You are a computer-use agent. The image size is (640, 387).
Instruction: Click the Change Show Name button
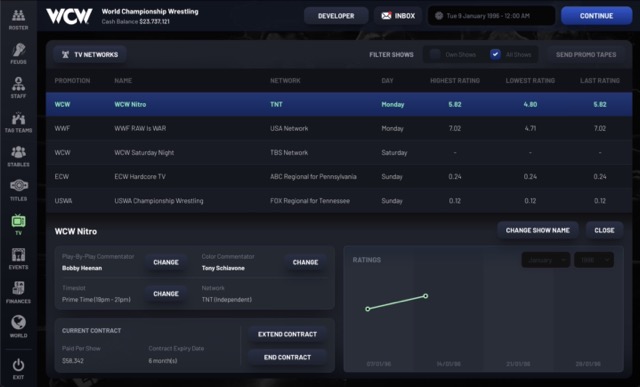point(538,230)
